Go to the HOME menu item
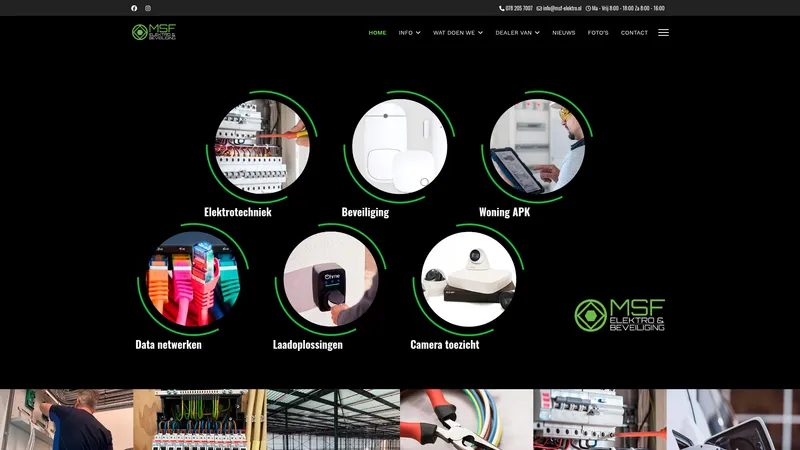Viewport: 800px width, 450px height. (378, 33)
